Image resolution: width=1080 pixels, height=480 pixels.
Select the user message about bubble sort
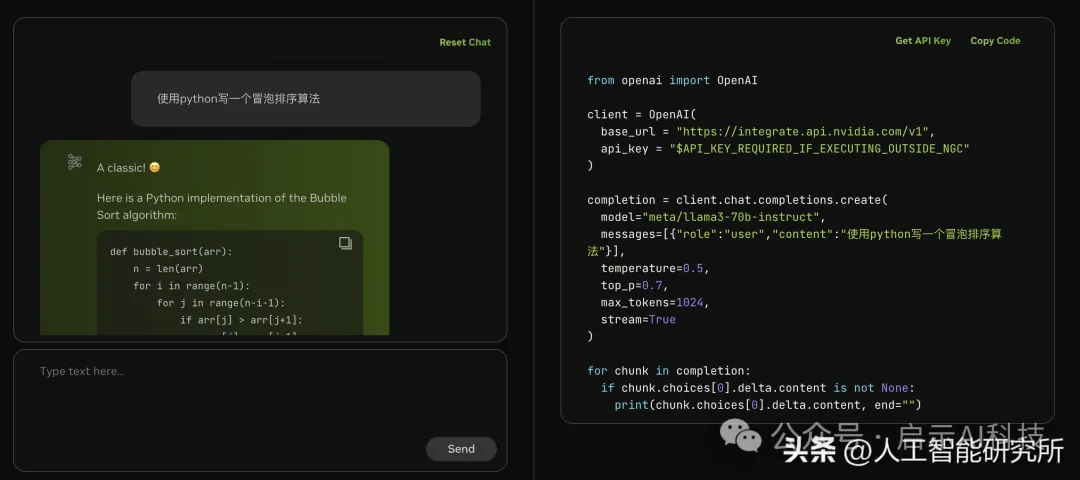pos(306,98)
